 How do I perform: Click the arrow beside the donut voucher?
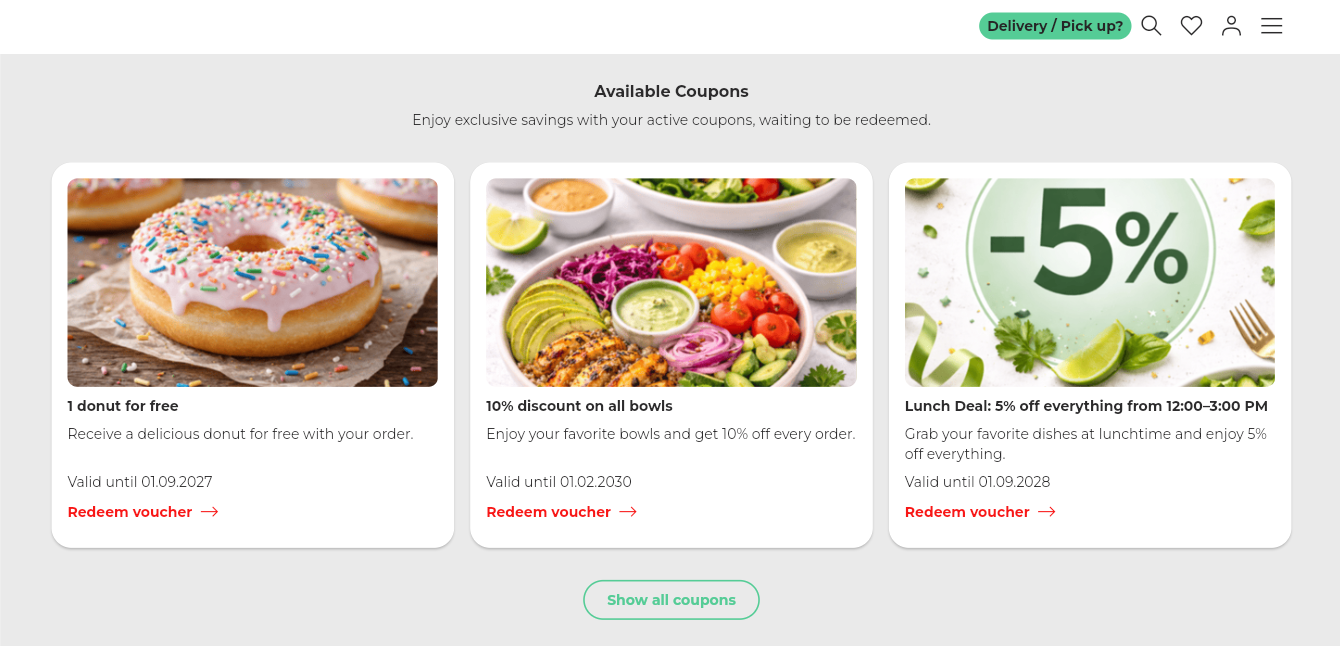pos(209,512)
